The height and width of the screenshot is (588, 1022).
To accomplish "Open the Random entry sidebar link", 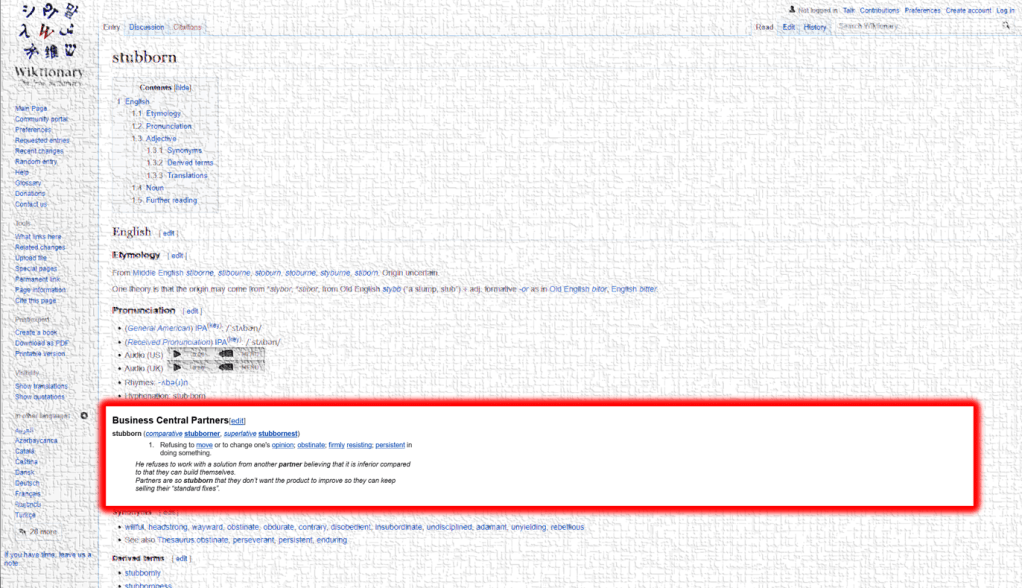I will point(36,162).
